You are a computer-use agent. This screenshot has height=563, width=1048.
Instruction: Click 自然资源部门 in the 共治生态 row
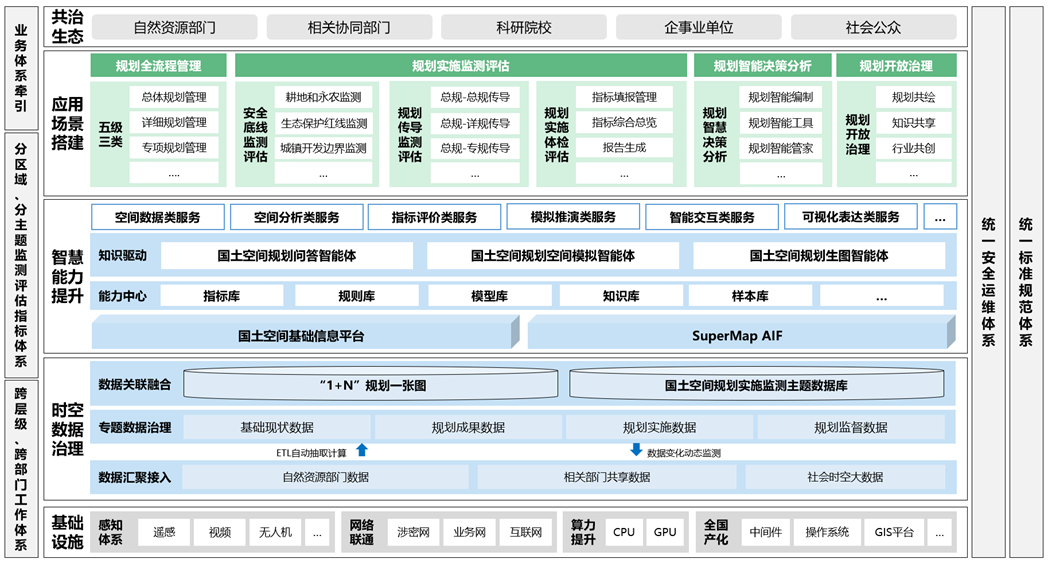[174, 28]
